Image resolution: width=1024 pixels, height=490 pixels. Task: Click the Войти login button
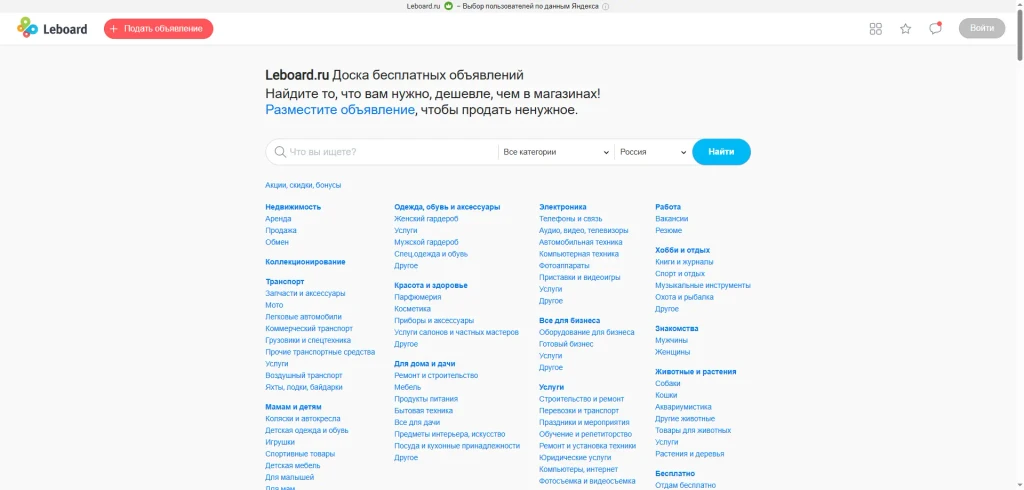pos(982,28)
